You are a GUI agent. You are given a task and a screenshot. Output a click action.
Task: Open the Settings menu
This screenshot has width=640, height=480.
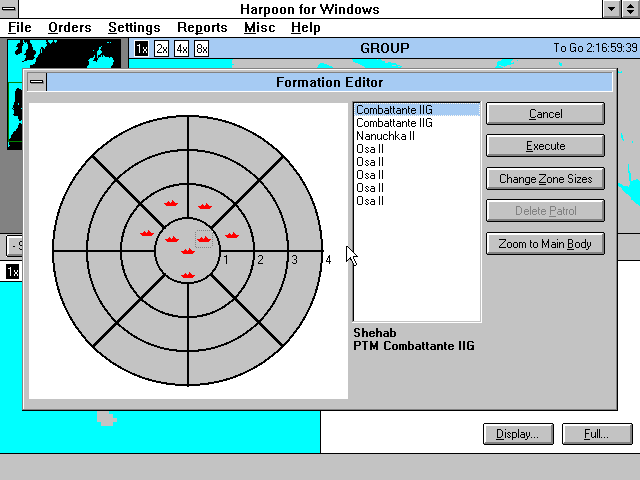coord(134,28)
